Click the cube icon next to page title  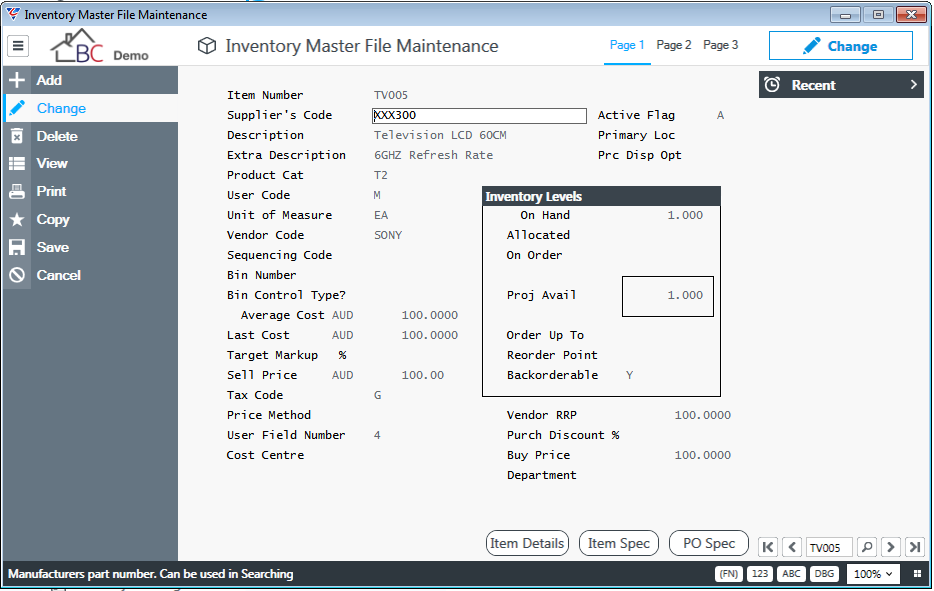pos(207,46)
